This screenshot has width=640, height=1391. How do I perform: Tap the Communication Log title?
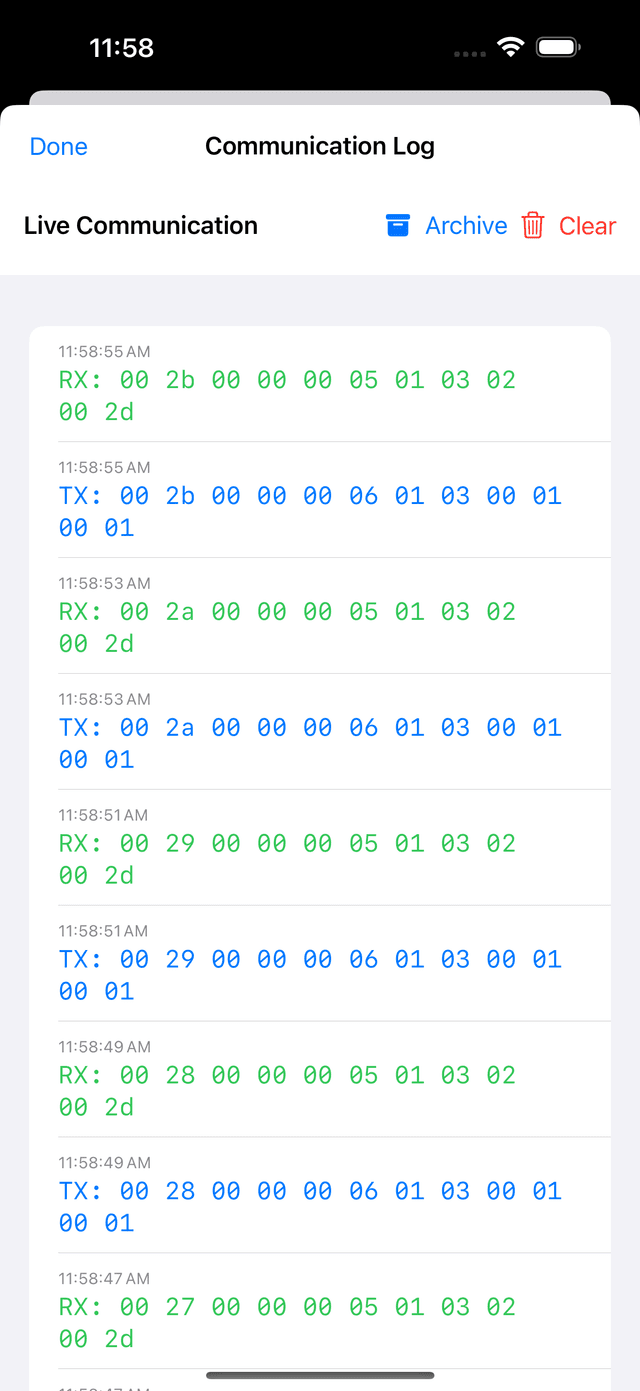[320, 146]
